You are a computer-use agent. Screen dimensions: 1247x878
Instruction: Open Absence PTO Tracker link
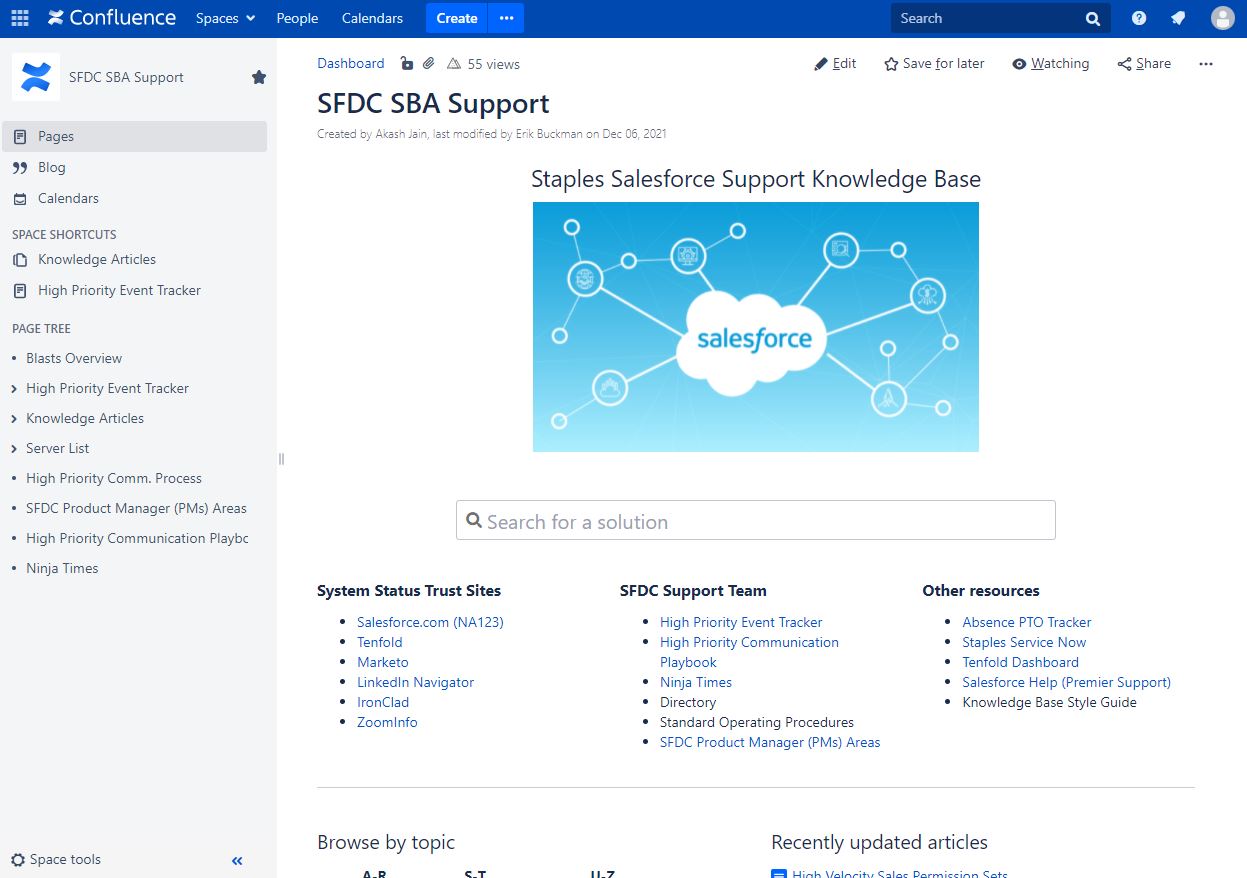(x=1027, y=622)
